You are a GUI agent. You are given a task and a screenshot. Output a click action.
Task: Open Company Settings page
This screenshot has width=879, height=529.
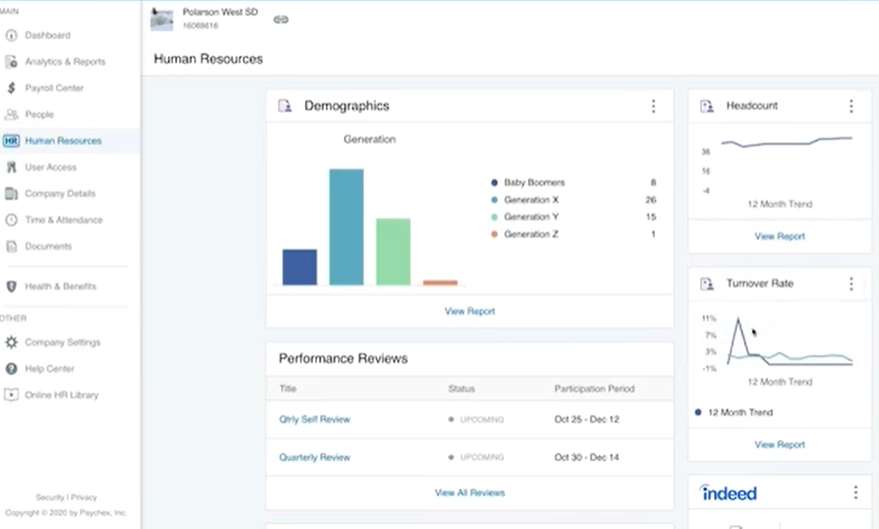(x=63, y=342)
